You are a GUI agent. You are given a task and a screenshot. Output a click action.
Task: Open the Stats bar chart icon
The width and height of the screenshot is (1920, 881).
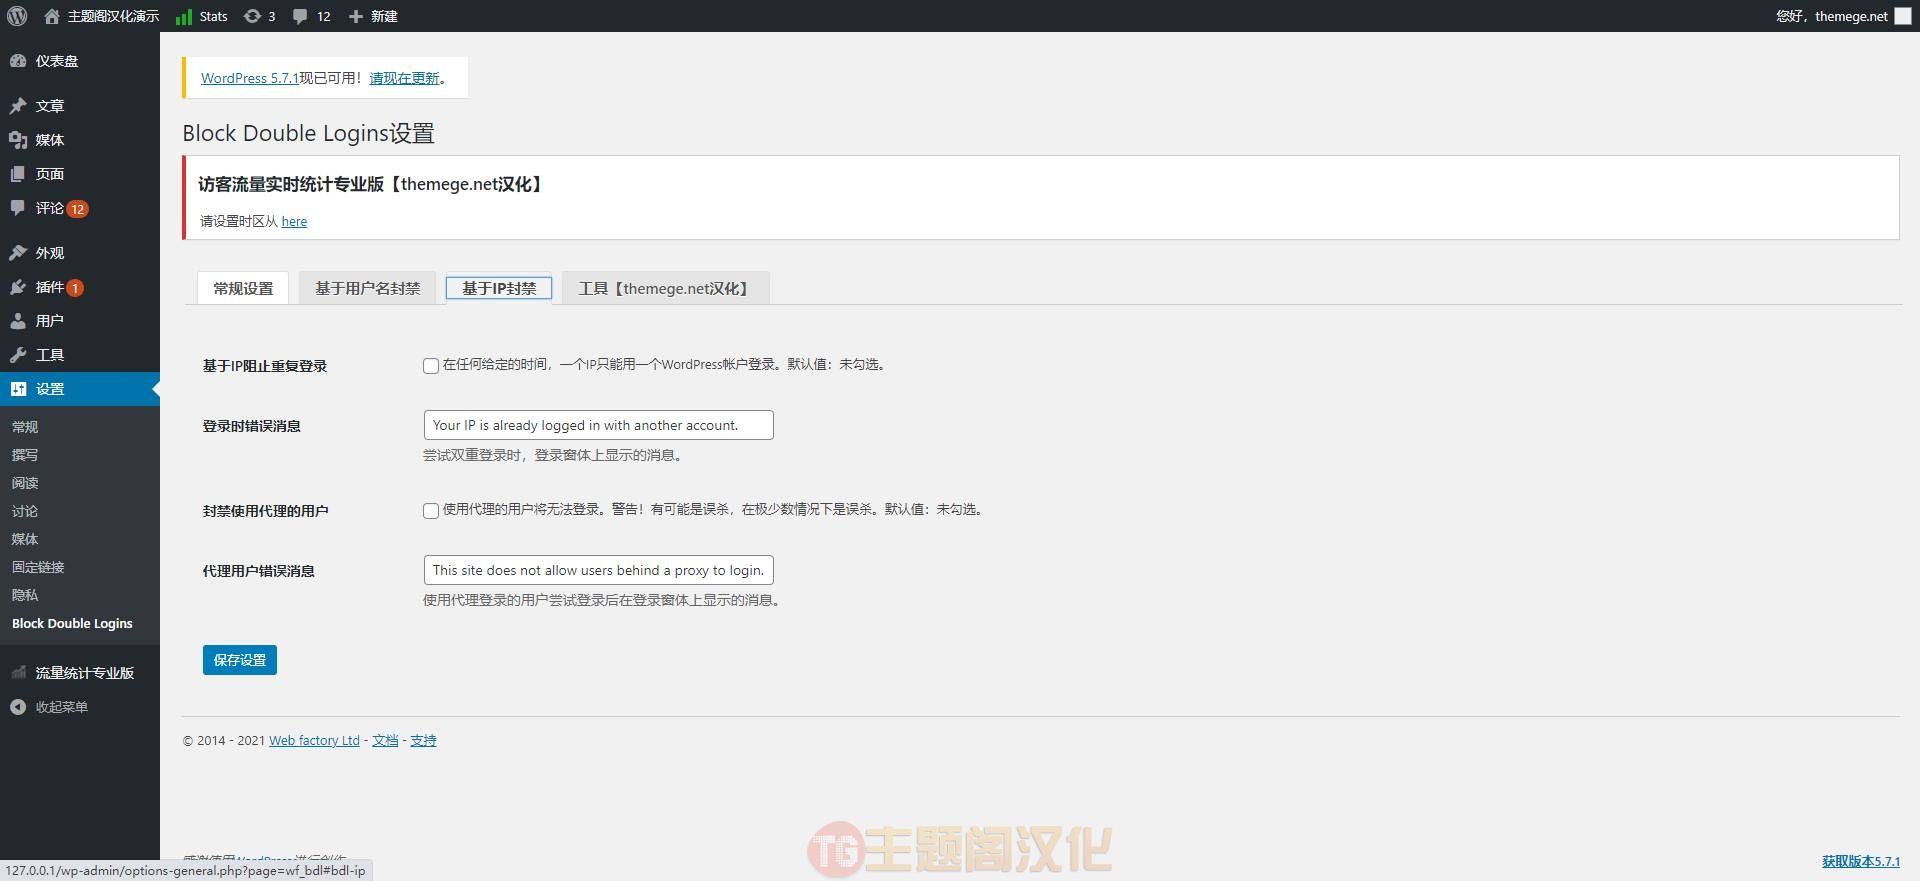pos(184,17)
